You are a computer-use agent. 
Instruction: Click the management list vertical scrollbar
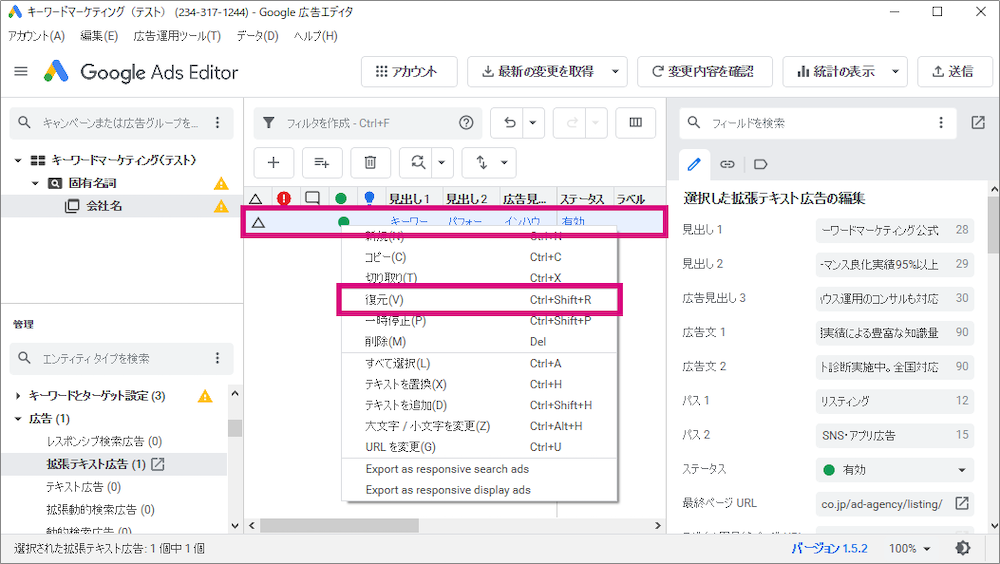[x=235, y=428]
